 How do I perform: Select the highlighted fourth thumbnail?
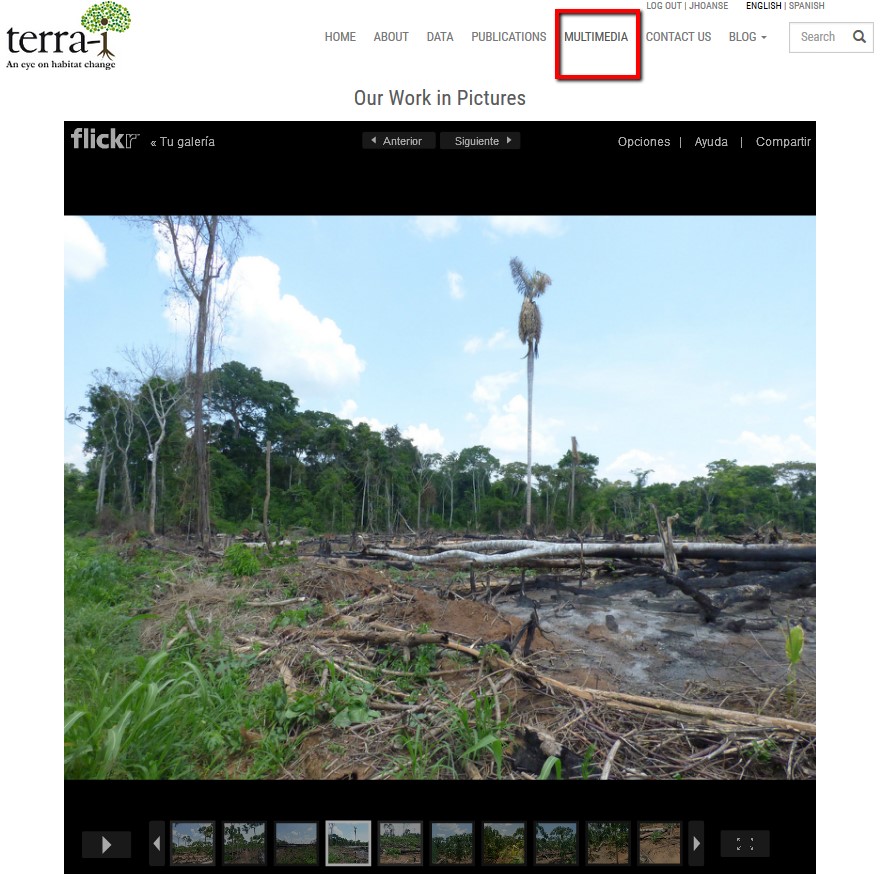[348, 843]
